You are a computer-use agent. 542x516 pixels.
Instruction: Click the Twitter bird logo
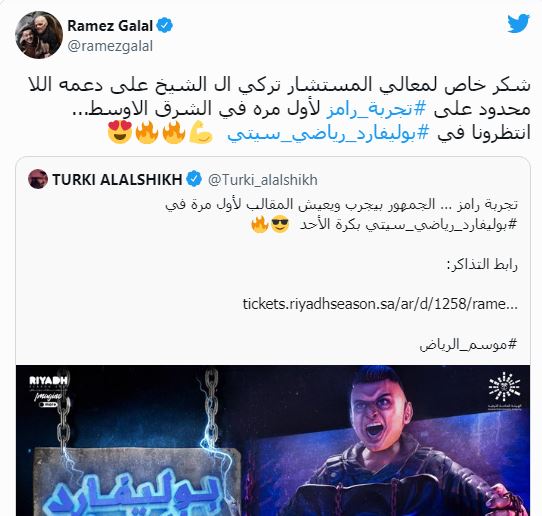coord(518,24)
